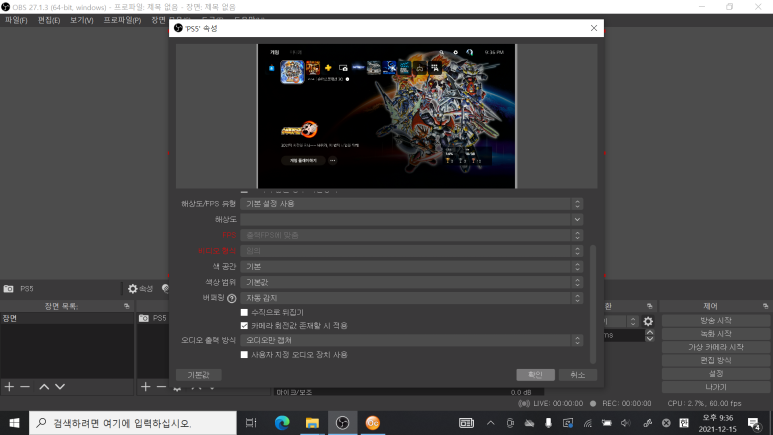The image size is (773, 435).
Task: Enable 수직으로 뒤집기 checkbox
Action: click(x=244, y=312)
